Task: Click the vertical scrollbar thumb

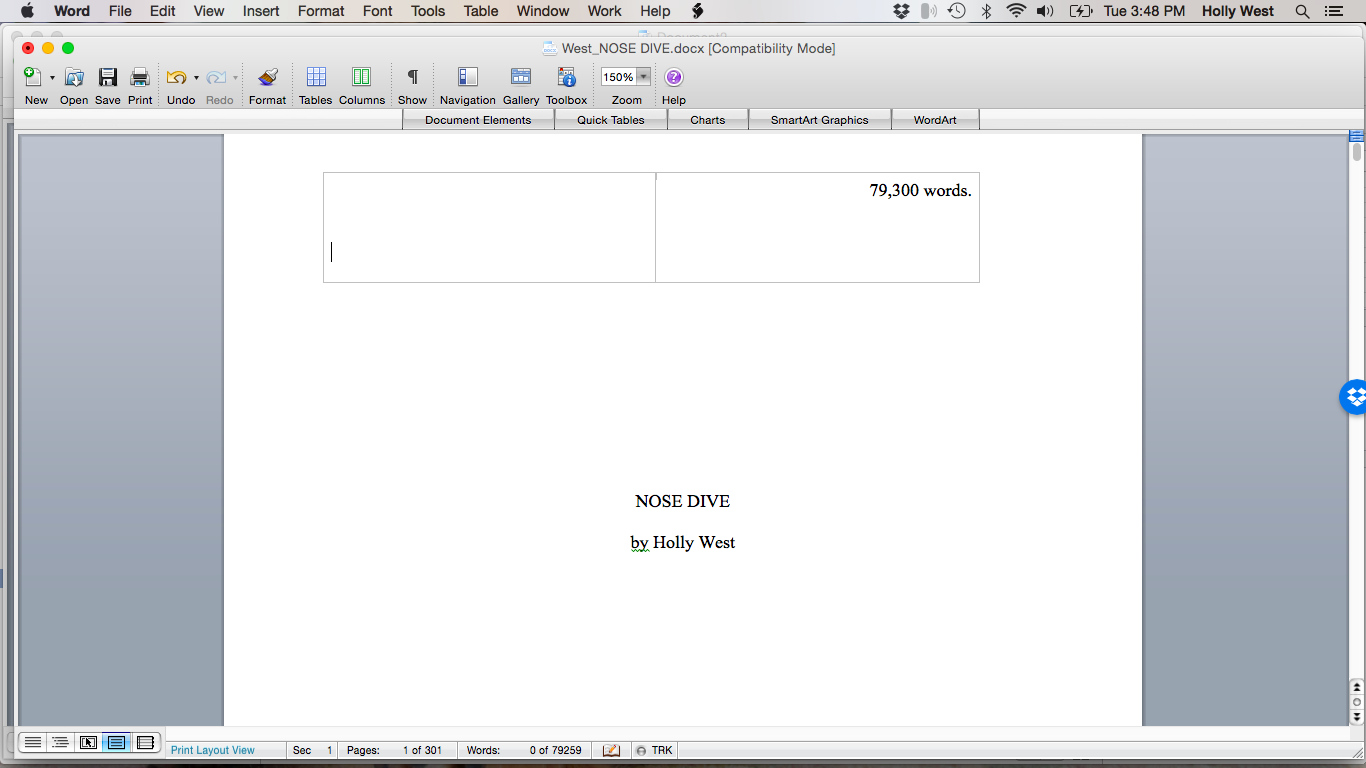Action: pos(1357,153)
